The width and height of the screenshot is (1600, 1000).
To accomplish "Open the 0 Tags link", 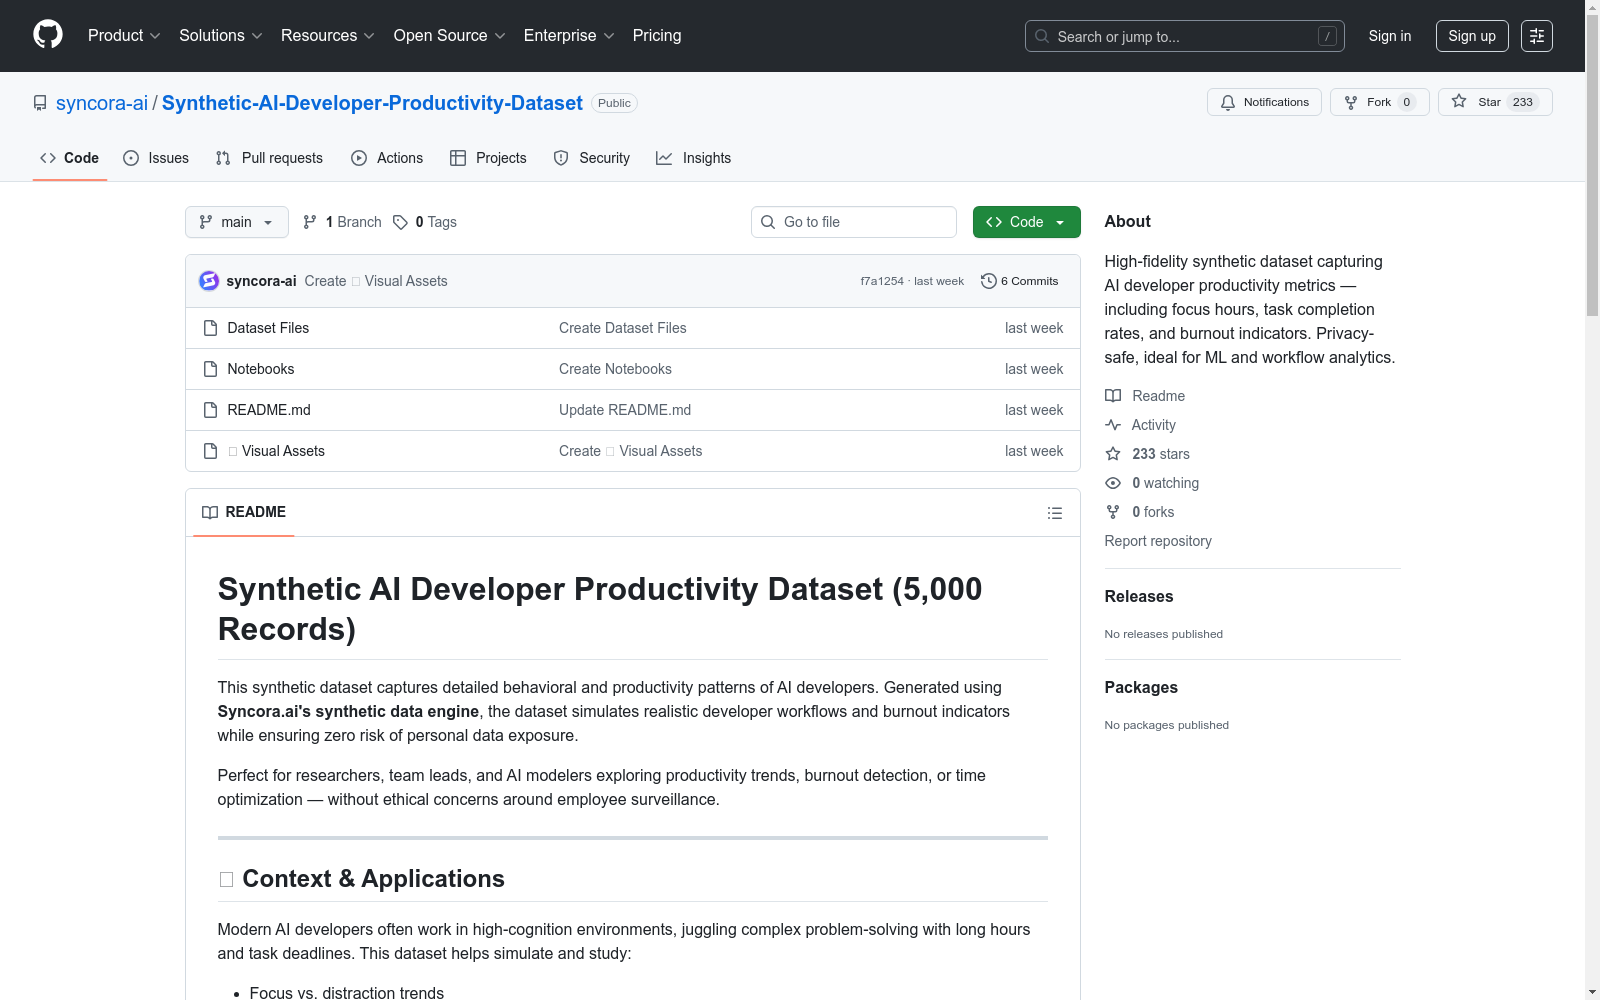I will click(425, 222).
